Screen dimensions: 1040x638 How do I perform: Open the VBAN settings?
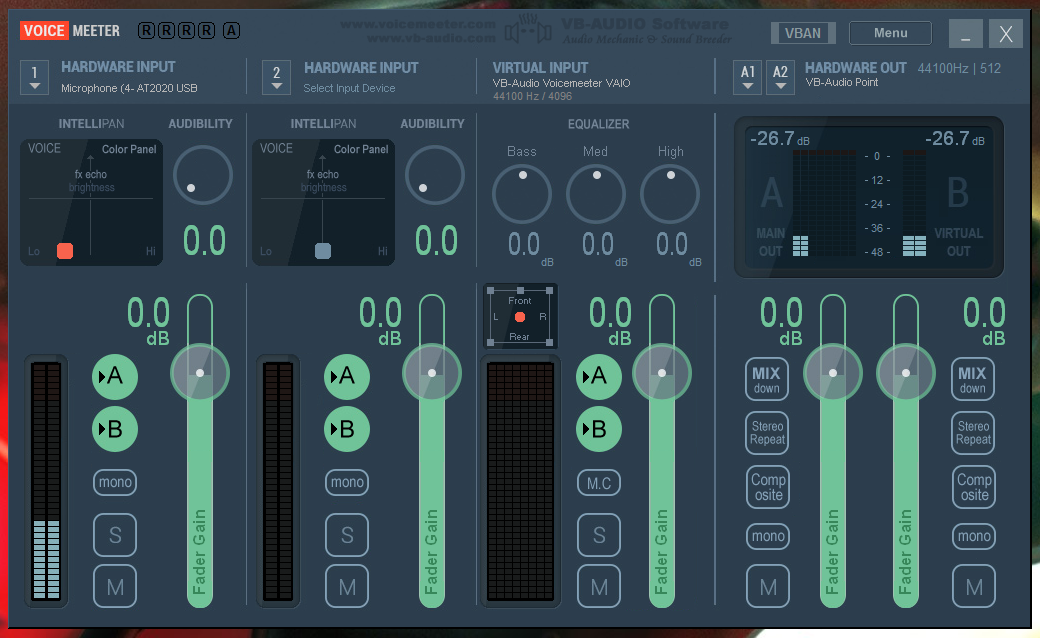(803, 32)
